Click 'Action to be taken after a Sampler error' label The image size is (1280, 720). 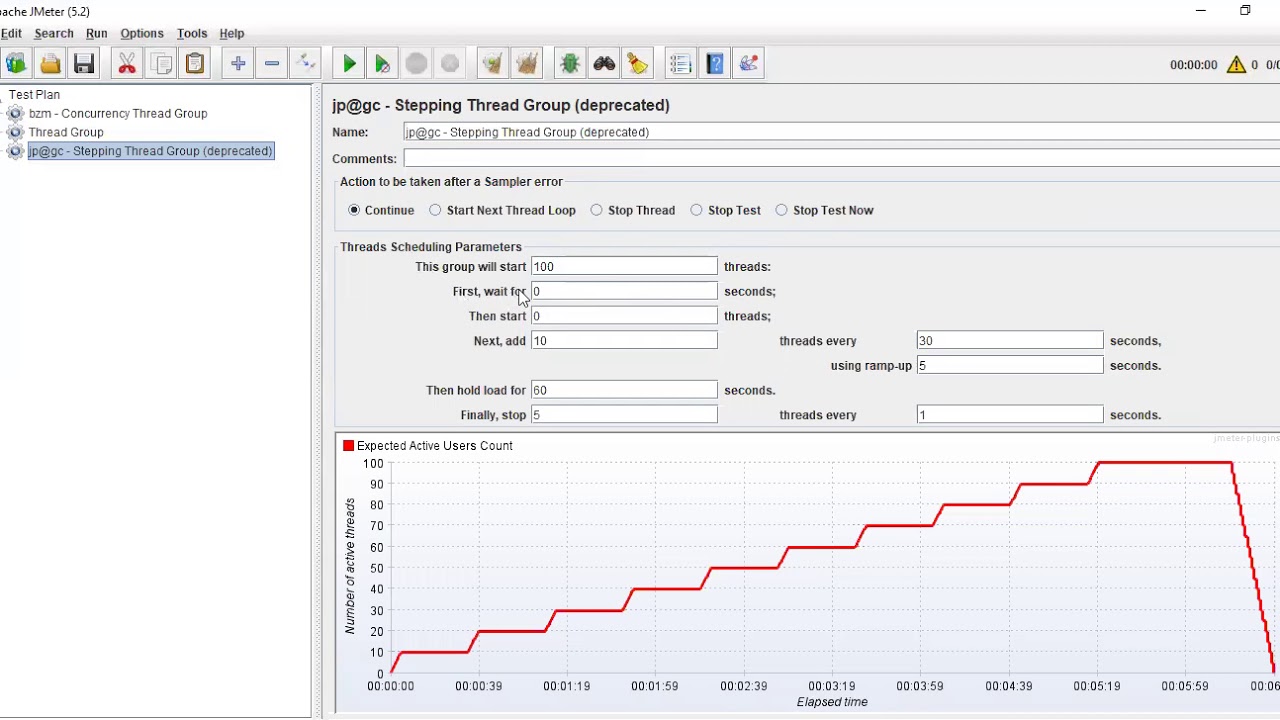click(x=451, y=182)
